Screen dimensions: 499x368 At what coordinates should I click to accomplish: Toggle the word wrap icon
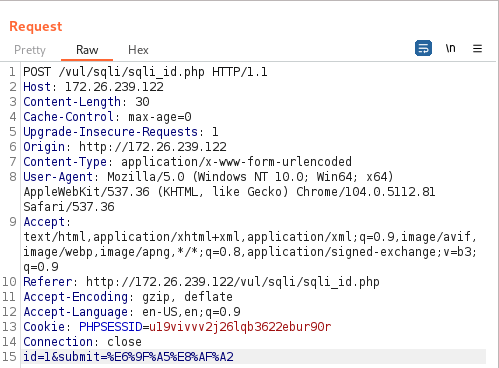tap(423, 48)
